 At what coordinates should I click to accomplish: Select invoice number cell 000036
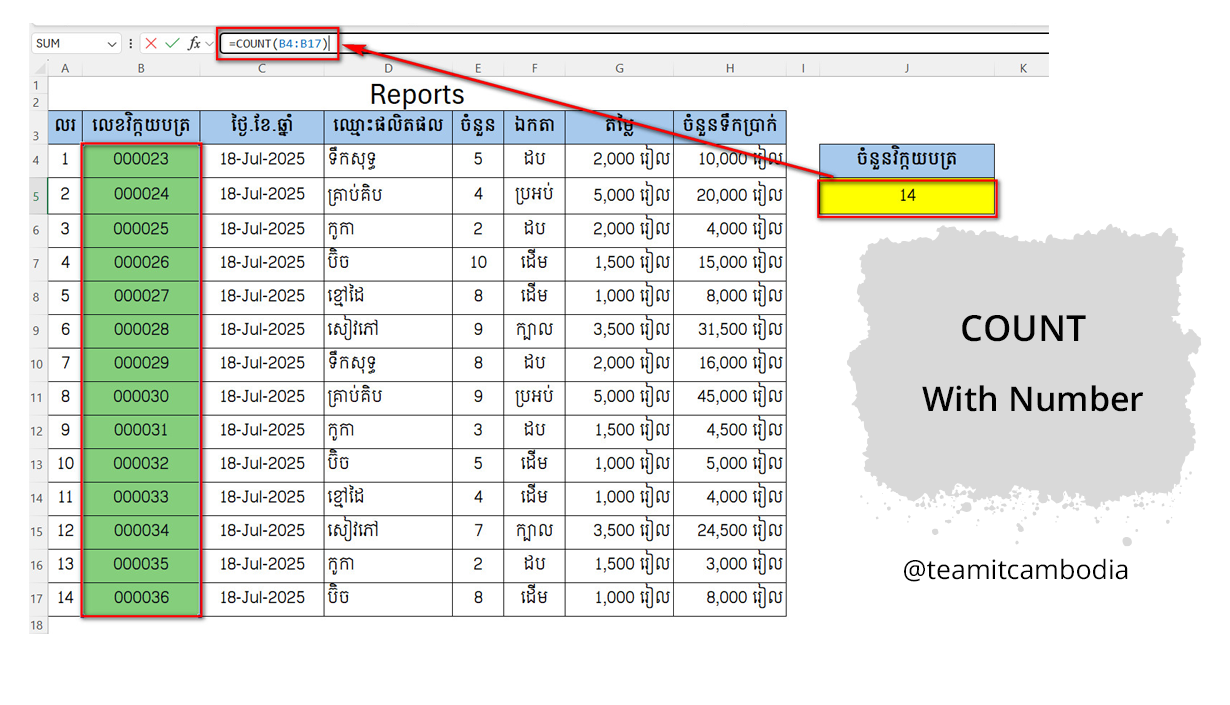(141, 598)
